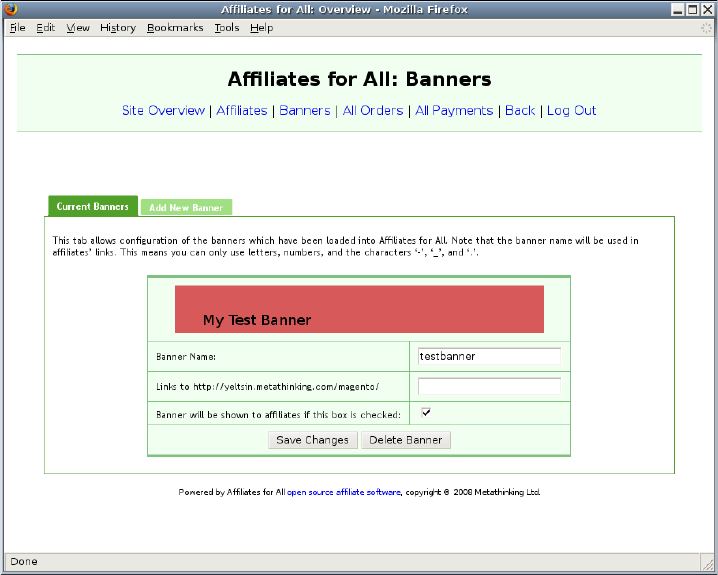Open the All Payments link
Screen dimensions: 718x575
454,110
